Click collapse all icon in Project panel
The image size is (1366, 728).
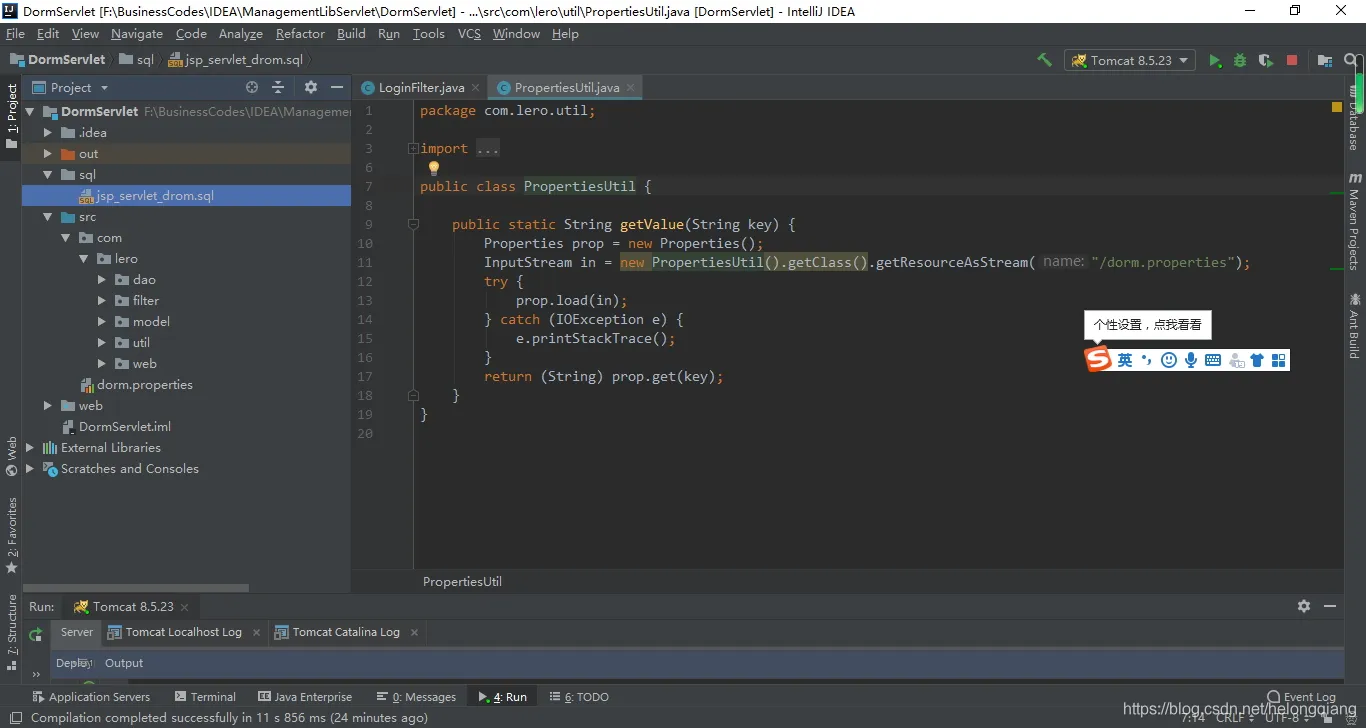[x=278, y=87]
